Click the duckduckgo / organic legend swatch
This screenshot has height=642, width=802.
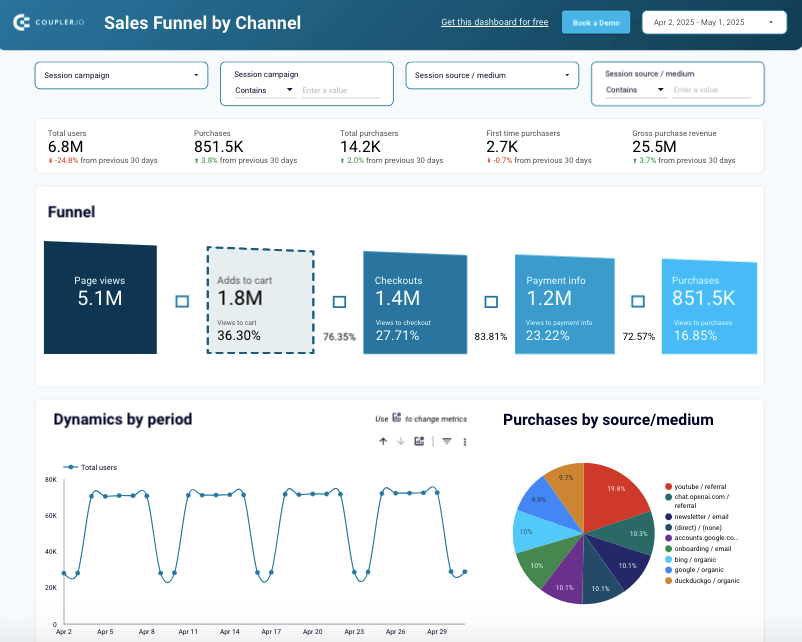click(668, 581)
